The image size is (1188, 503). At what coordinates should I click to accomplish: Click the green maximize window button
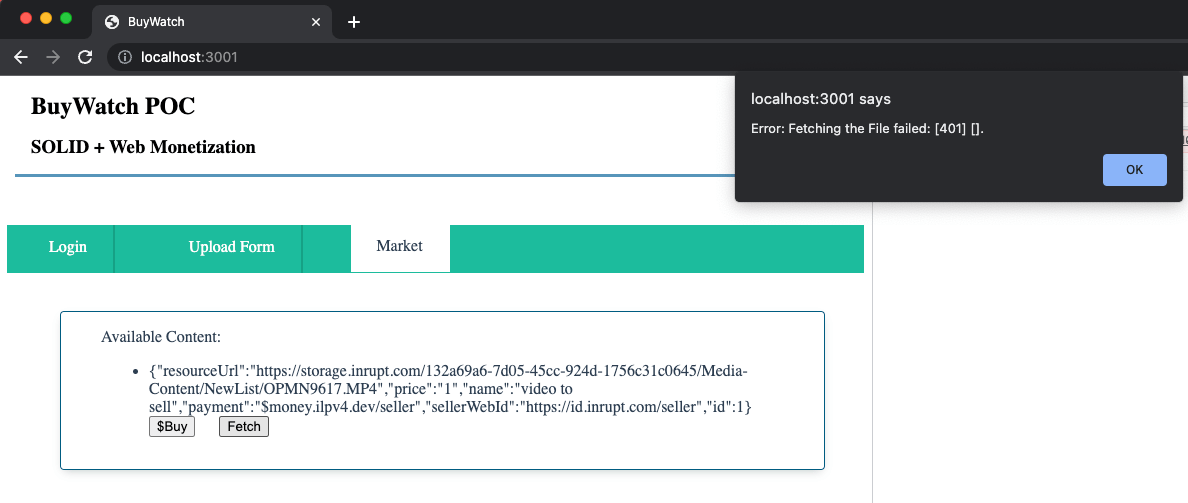(66, 19)
